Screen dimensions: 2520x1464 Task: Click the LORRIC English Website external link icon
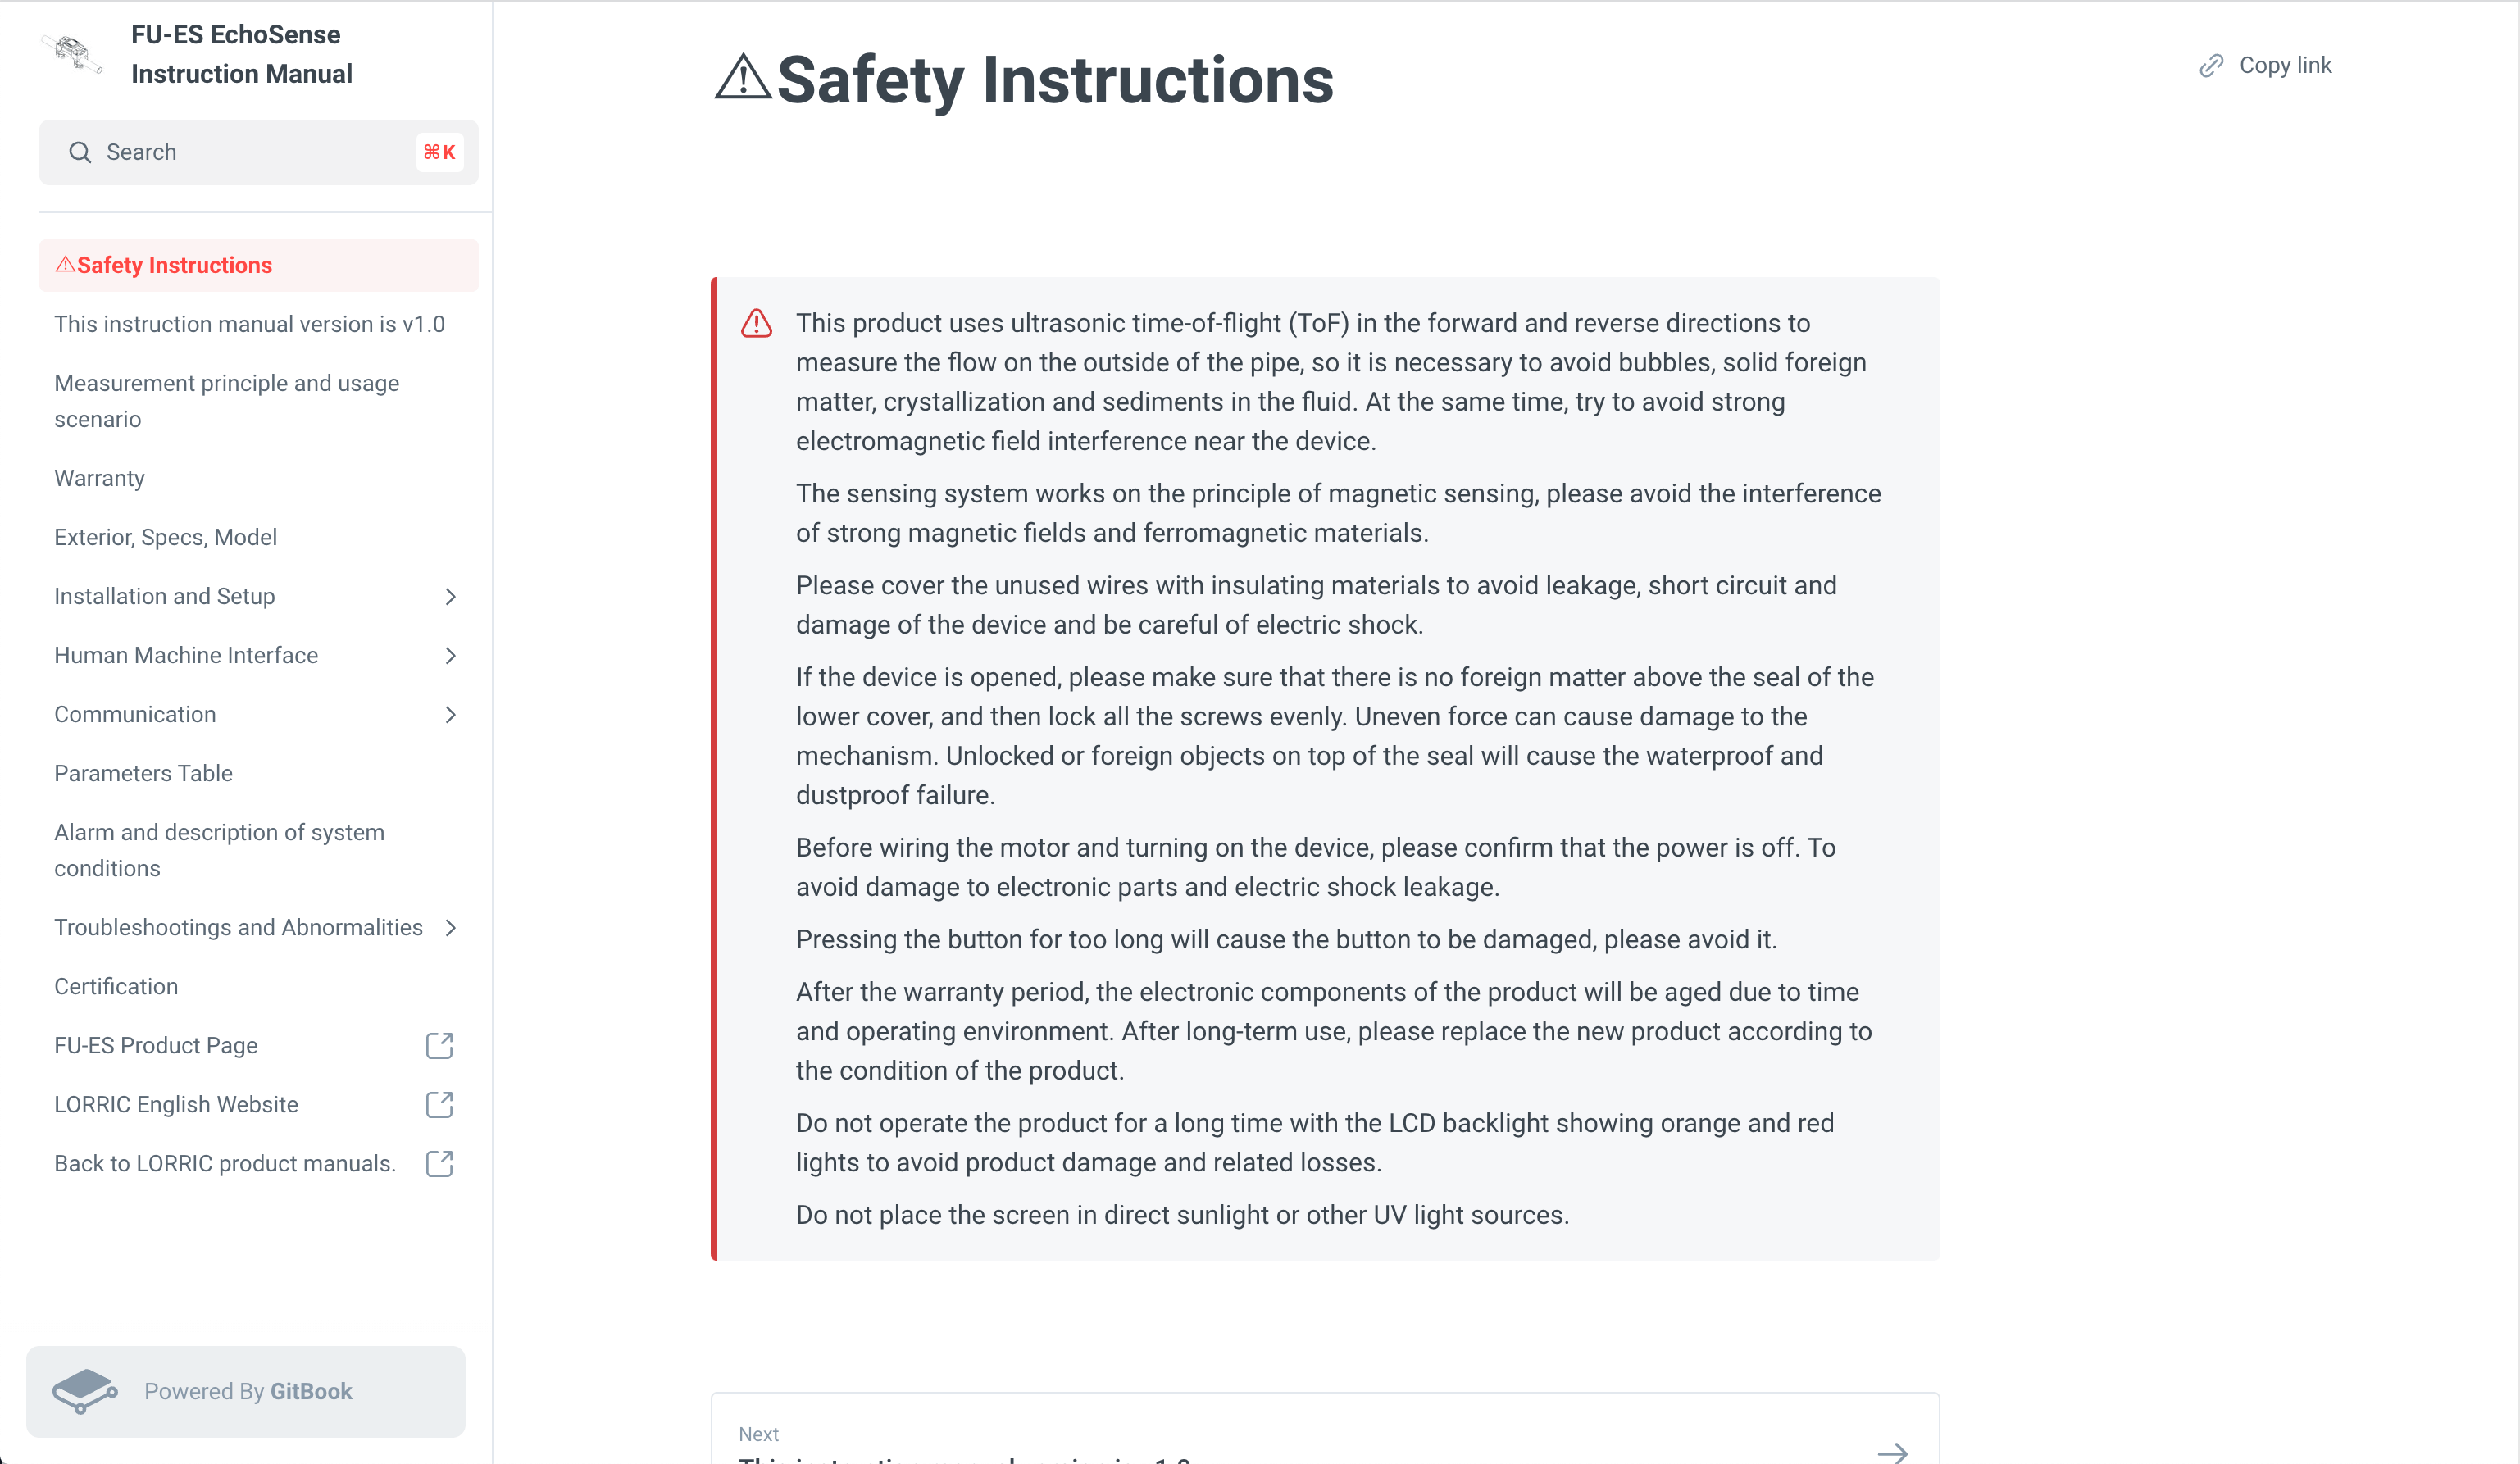tap(439, 1103)
